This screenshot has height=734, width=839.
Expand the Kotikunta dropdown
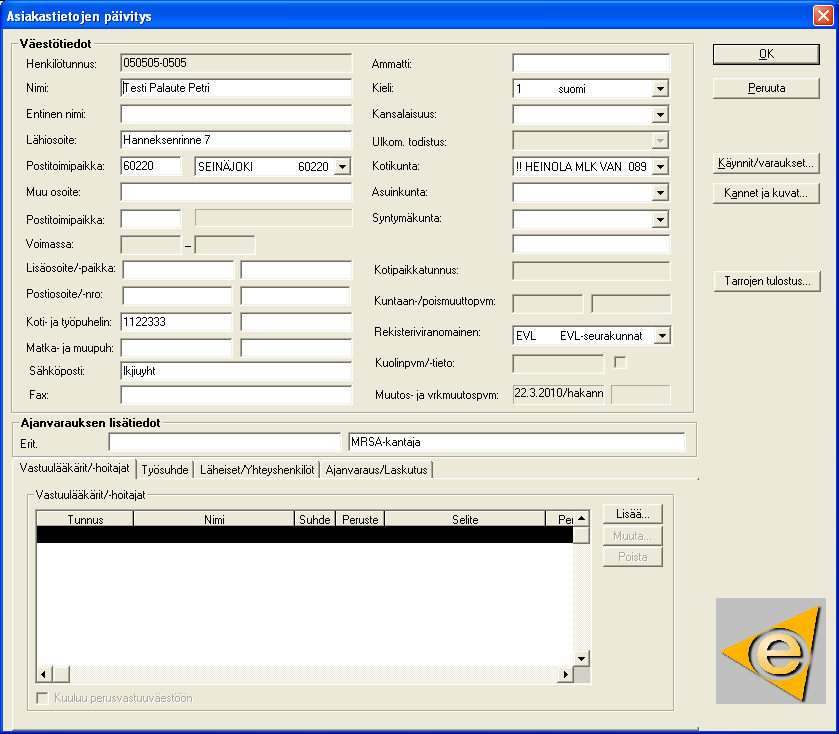(x=660, y=167)
